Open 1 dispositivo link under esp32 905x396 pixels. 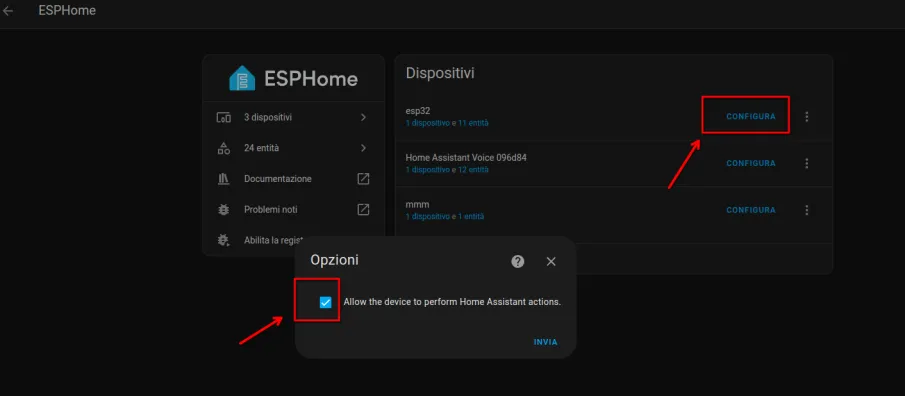[427, 123]
